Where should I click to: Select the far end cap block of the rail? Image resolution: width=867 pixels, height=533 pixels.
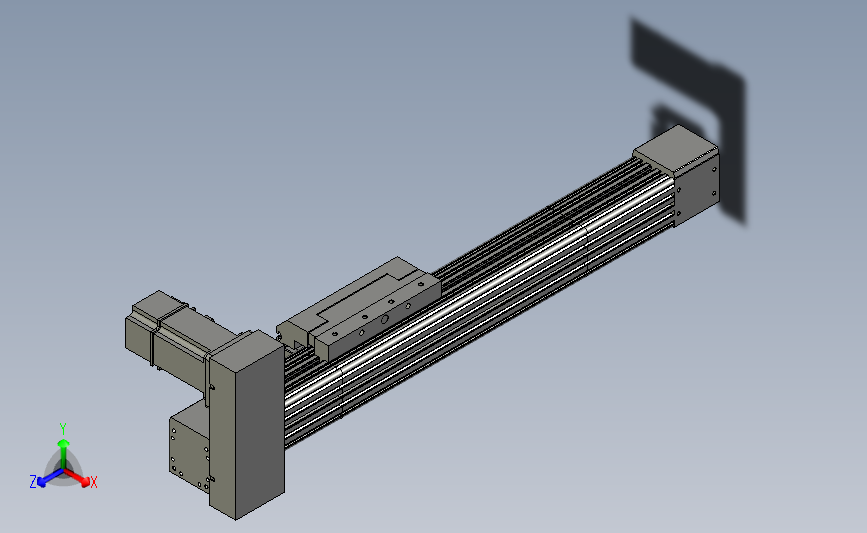pos(676,175)
